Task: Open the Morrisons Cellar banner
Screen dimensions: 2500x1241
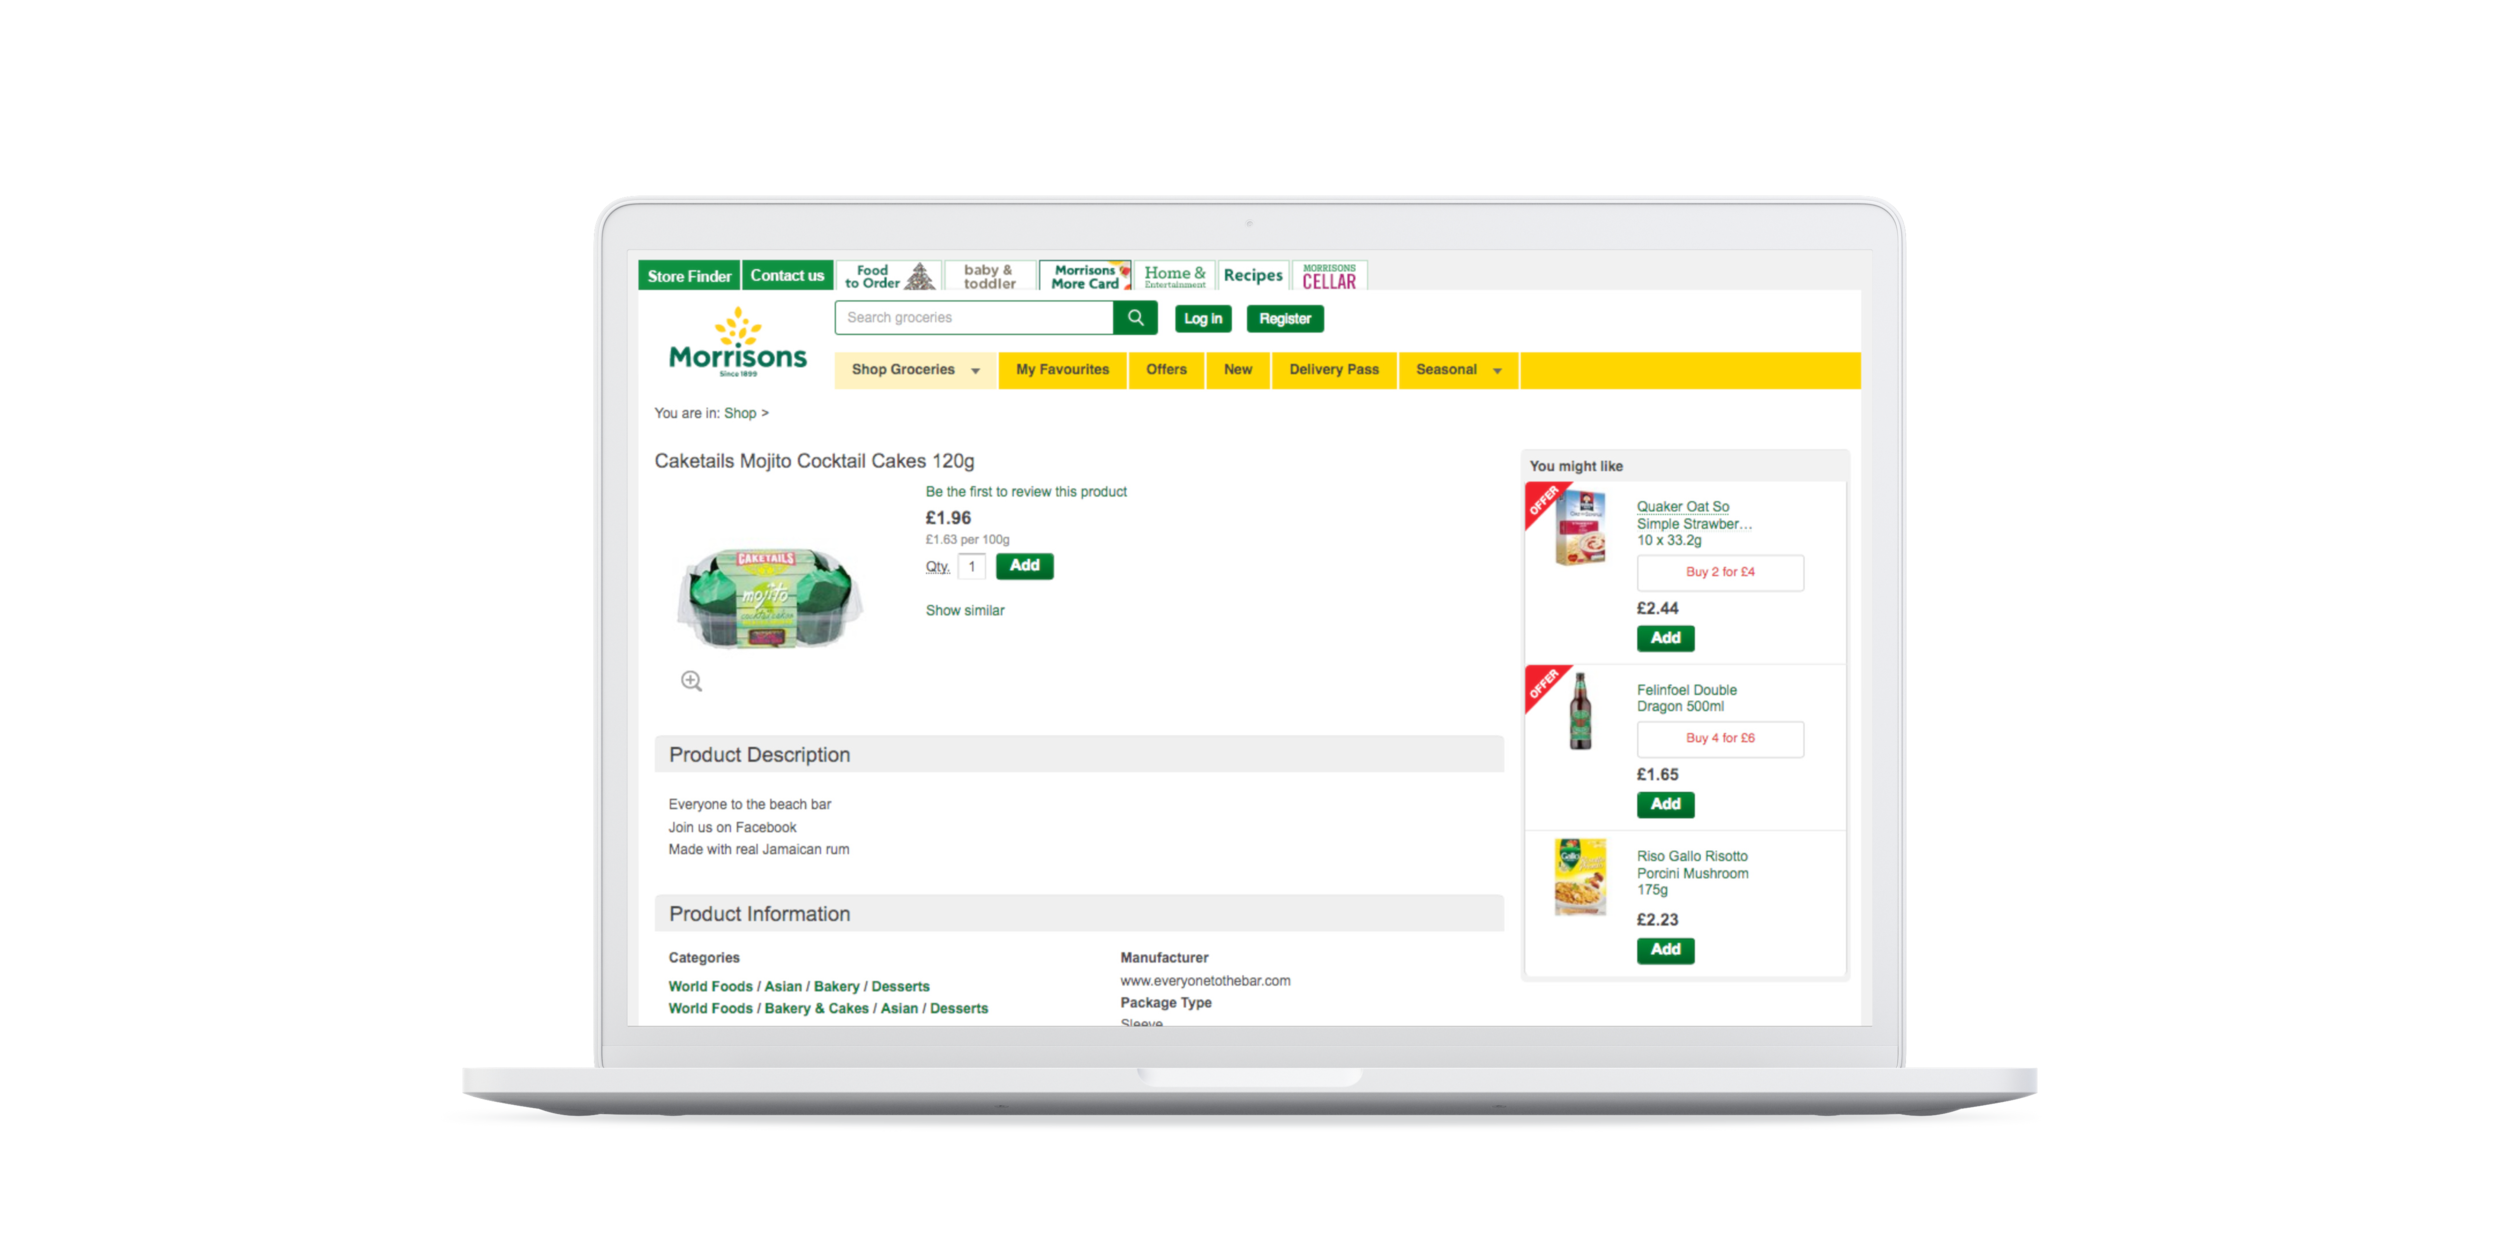Action: coord(1329,276)
